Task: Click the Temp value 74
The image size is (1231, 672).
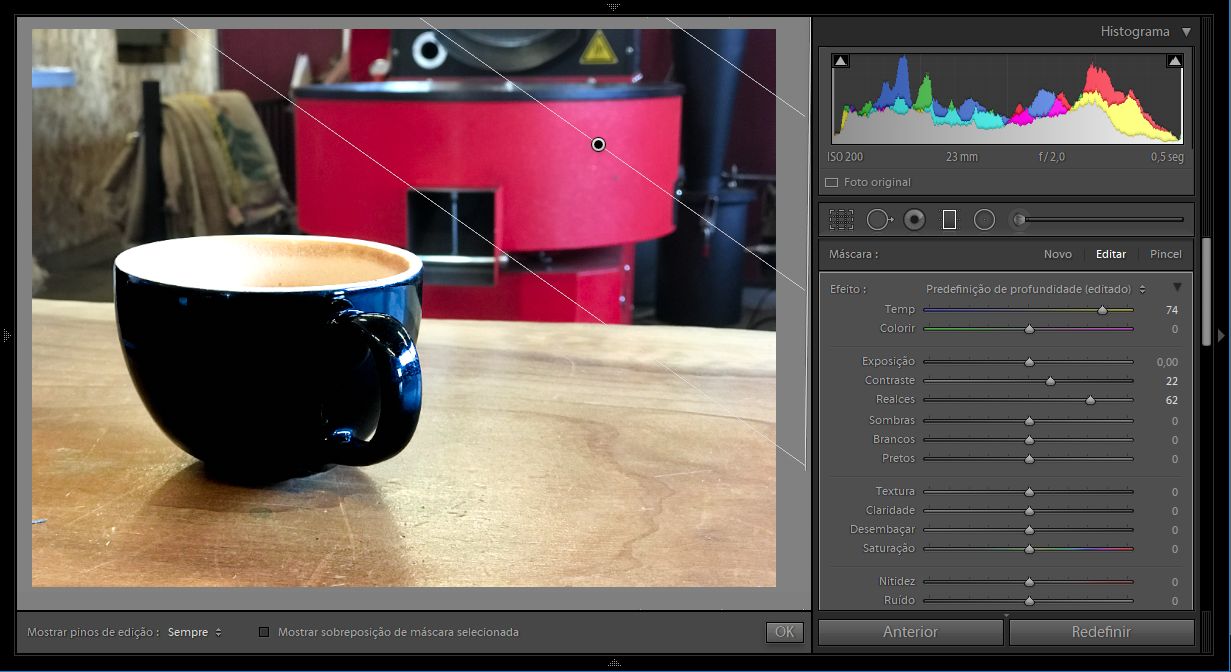Action: tap(1171, 311)
